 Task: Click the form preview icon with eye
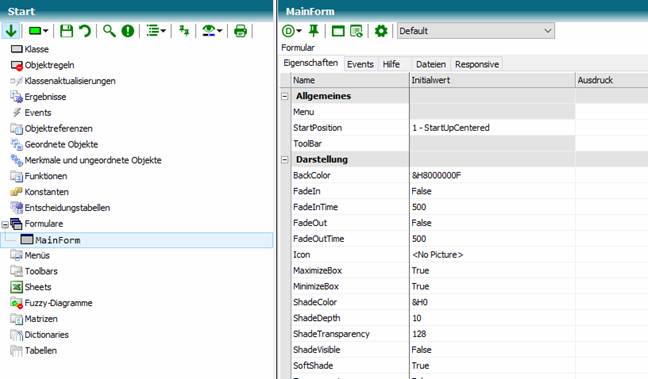[x=356, y=31]
